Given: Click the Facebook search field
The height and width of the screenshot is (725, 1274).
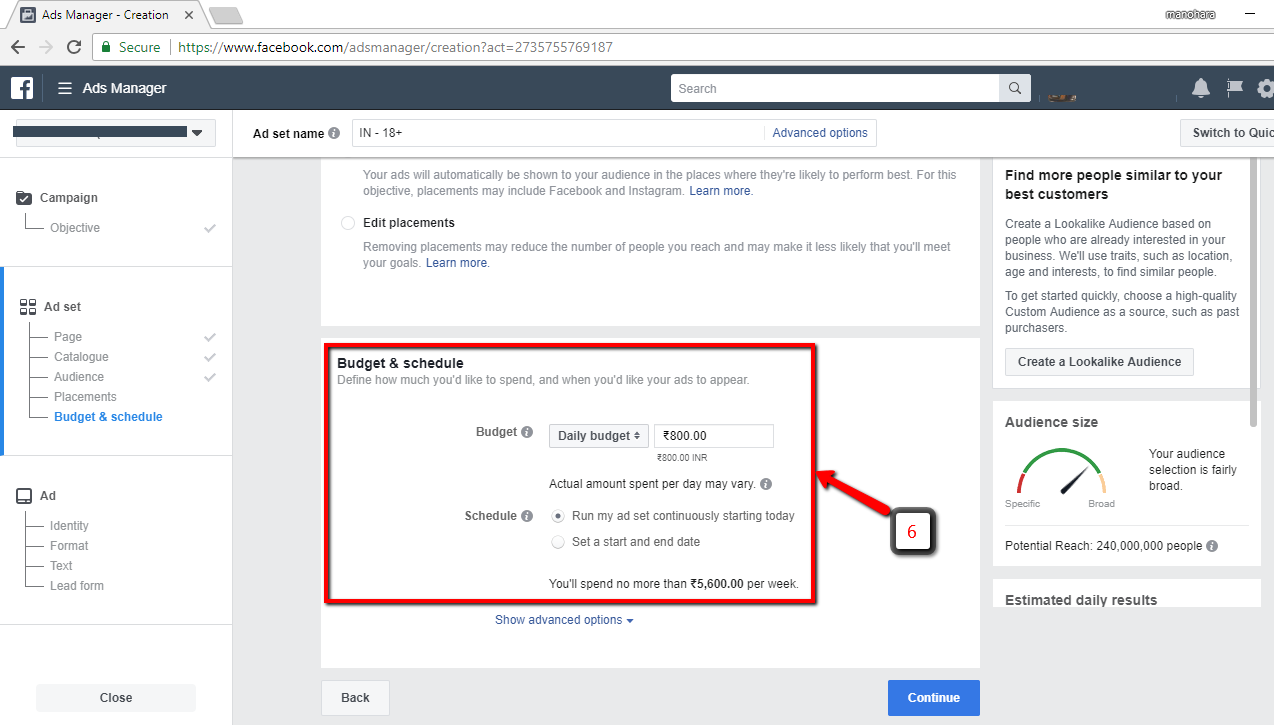Looking at the screenshot, I should (835, 88).
